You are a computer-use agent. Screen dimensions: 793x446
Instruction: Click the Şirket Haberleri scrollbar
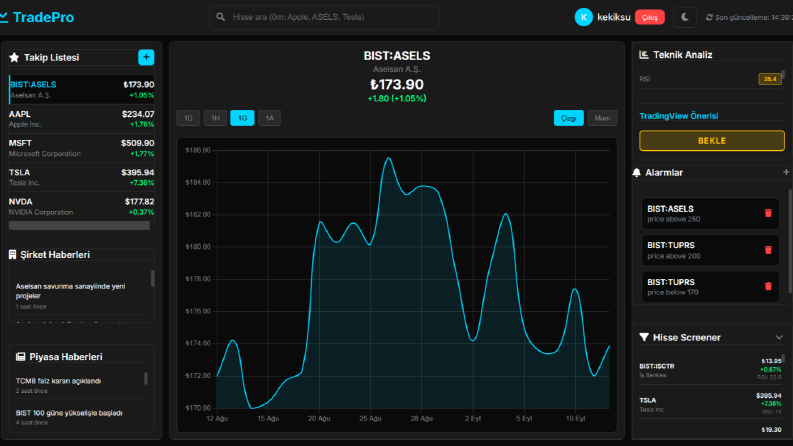(x=152, y=278)
